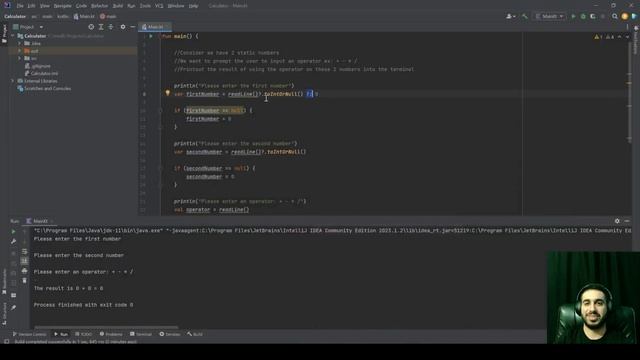The height and width of the screenshot is (360, 640).
Task: Click the yellow warning indicator in editor
Action: pos(598,37)
